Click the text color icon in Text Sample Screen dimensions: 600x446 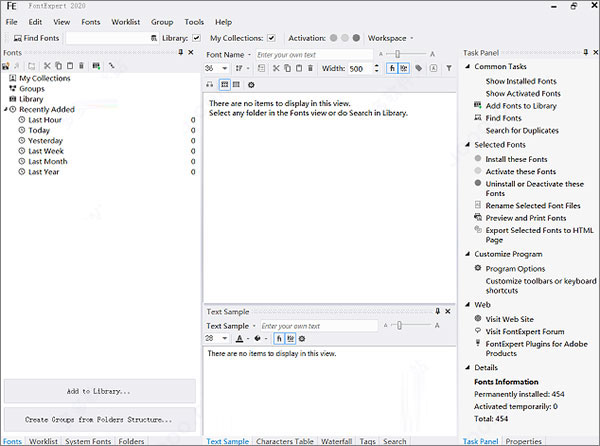[240, 339]
